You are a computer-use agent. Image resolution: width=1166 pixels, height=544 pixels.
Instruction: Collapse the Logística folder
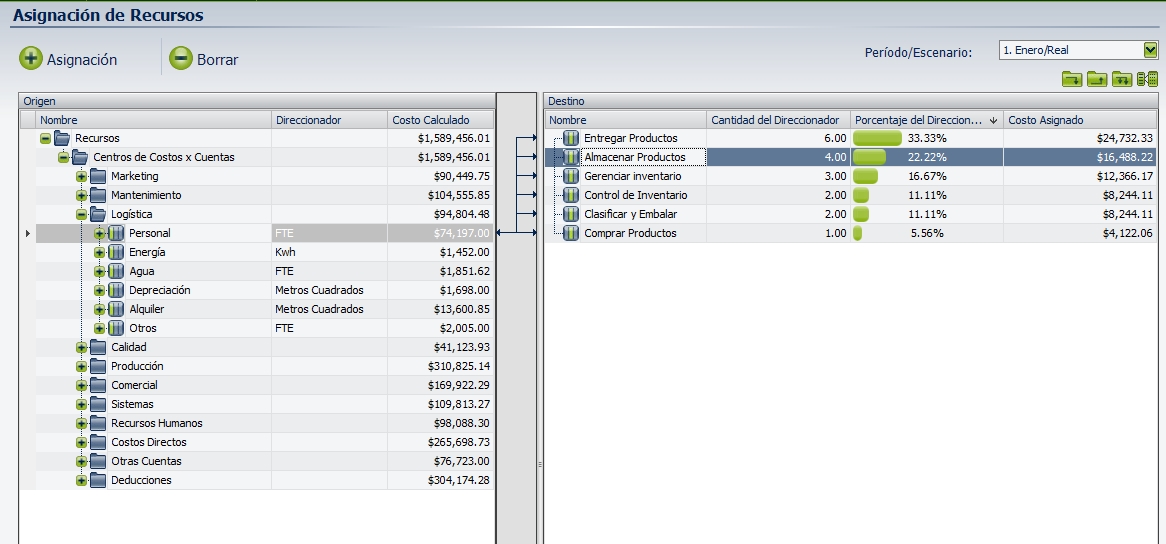(x=81, y=214)
